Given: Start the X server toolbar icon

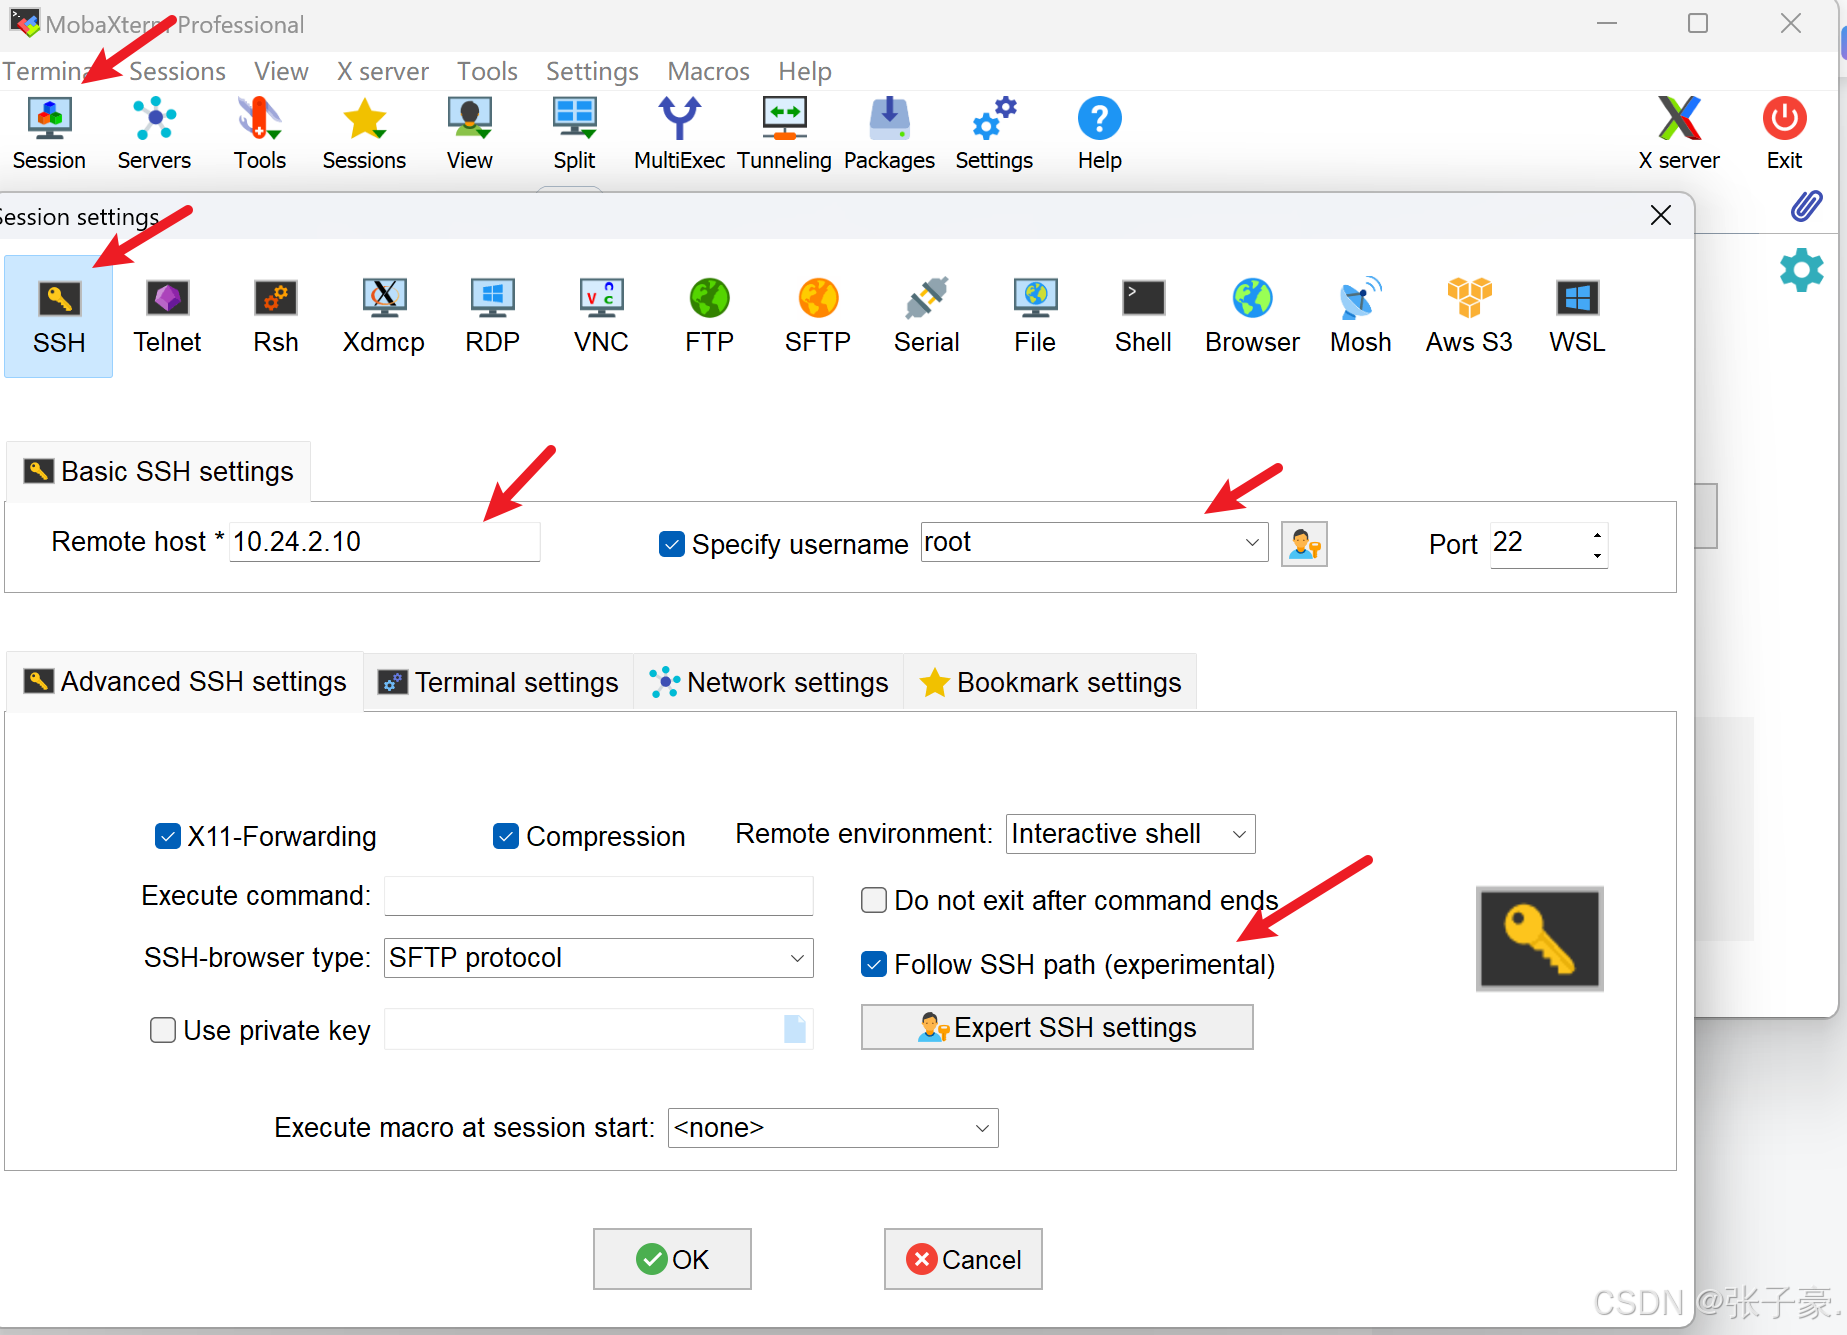Looking at the screenshot, I should pos(1679,134).
